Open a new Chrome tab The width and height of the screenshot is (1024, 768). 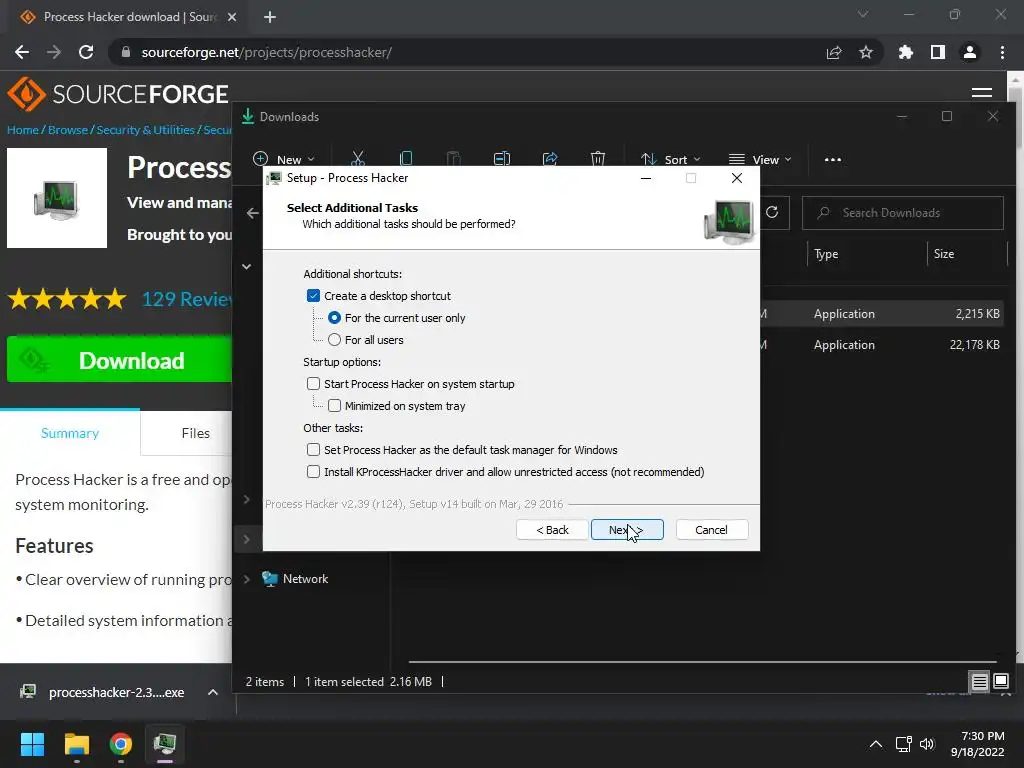click(x=270, y=17)
